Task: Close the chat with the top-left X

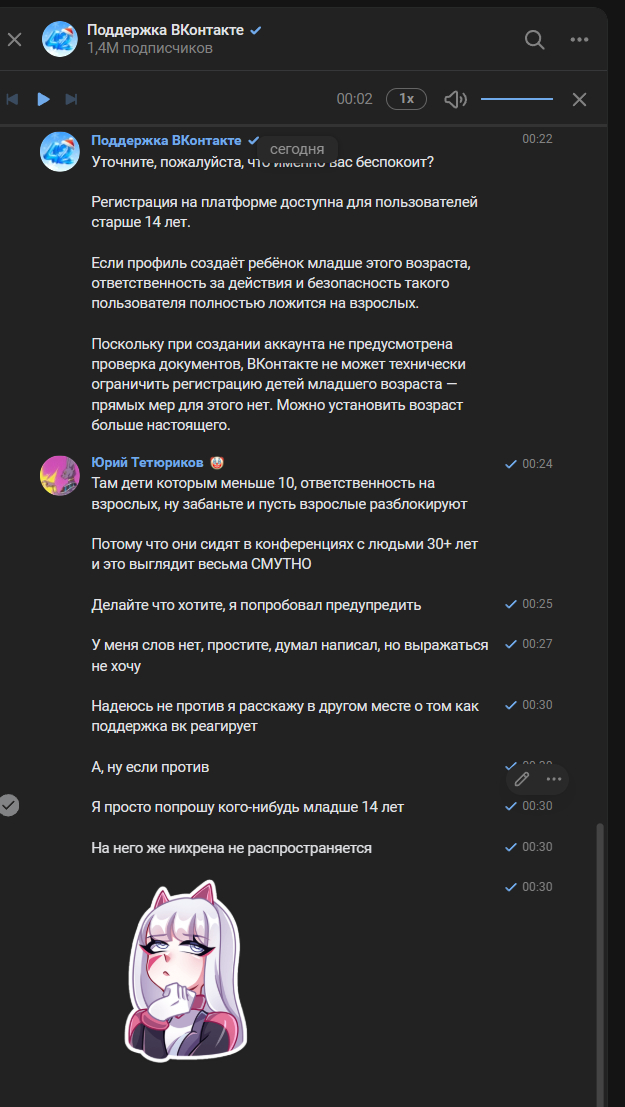Action: tap(14, 39)
